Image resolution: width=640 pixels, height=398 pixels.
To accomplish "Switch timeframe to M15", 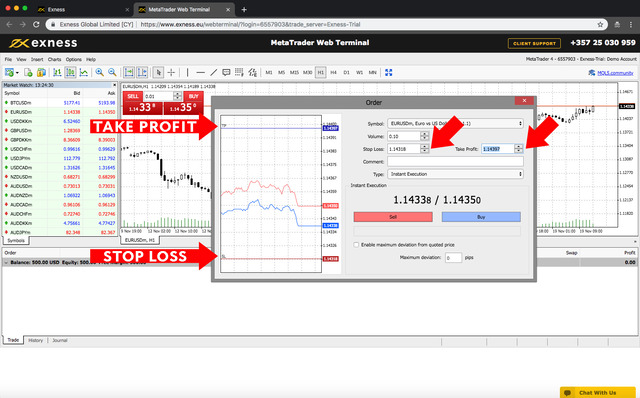I will [294, 72].
